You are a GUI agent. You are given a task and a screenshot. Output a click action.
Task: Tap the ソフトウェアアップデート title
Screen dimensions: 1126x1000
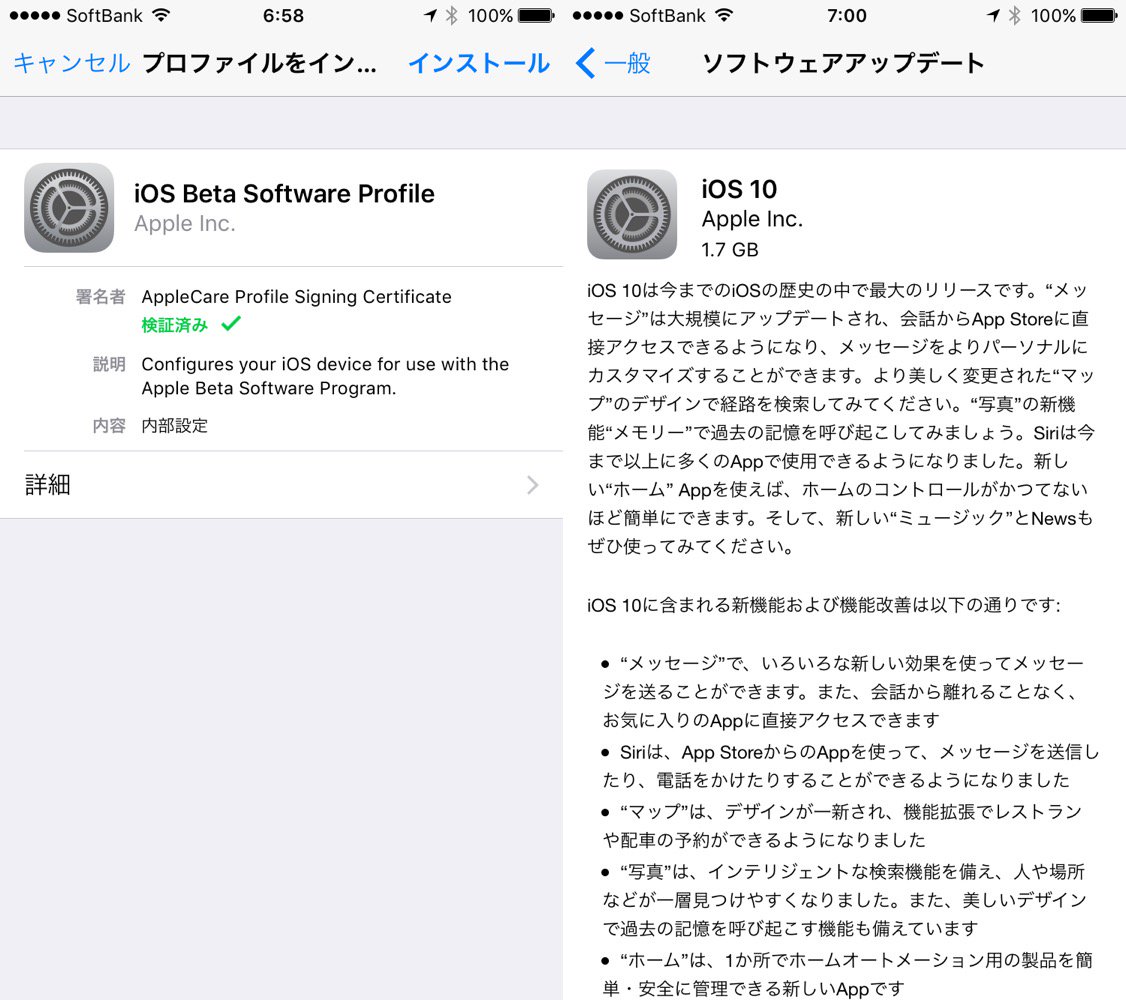pyautogui.click(x=843, y=63)
